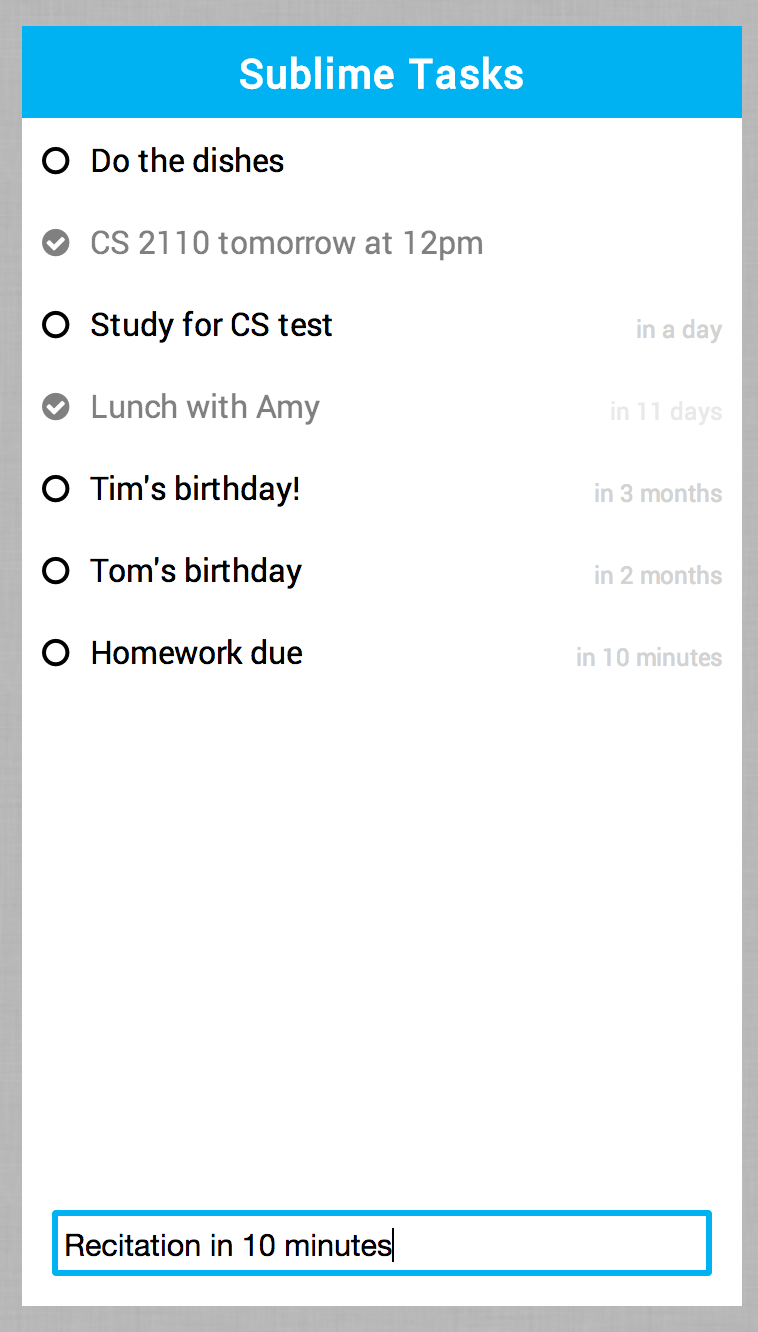This screenshot has height=1332, width=758.
Task: Uncheck the CS 2110 tomorrow task
Action: [56, 243]
